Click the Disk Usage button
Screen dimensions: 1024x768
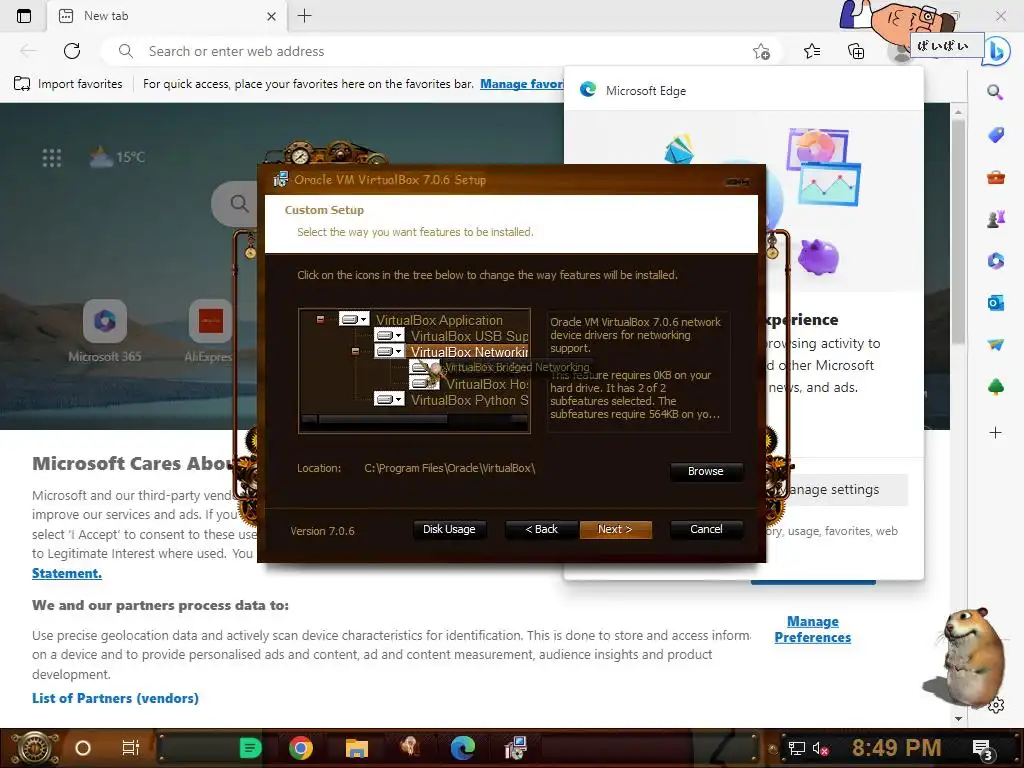click(449, 530)
